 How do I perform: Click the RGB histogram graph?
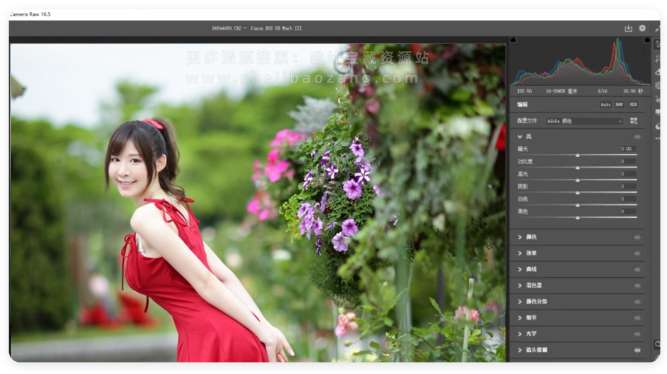580,61
